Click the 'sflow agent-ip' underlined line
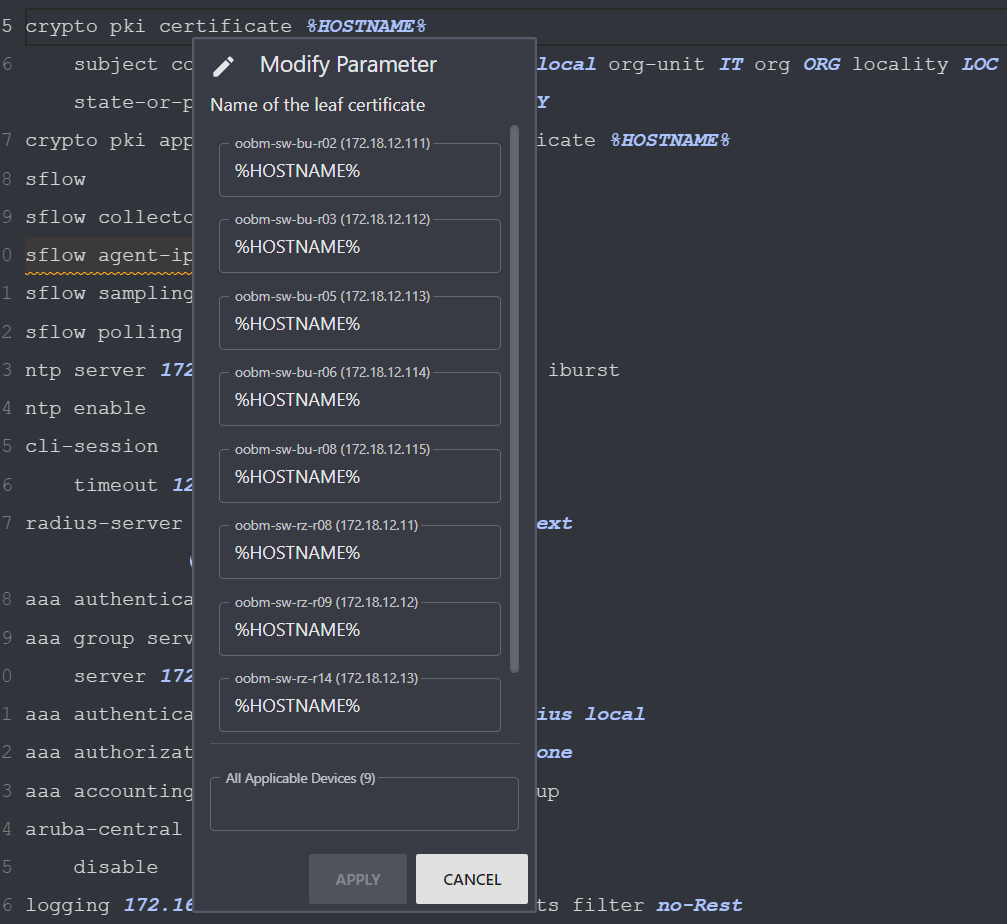Screen dimensions: 1007x924 click(x=109, y=256)
